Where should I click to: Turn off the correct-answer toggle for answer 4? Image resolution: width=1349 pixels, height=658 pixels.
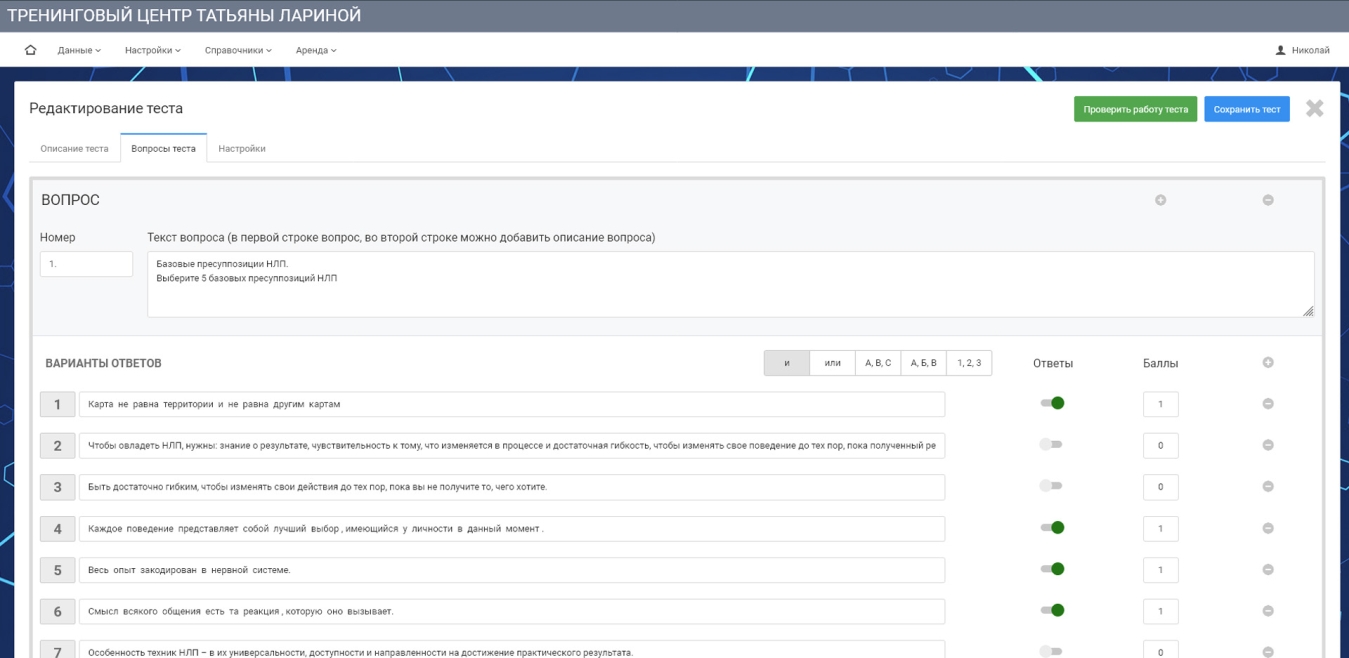[x=1051, y=528]
